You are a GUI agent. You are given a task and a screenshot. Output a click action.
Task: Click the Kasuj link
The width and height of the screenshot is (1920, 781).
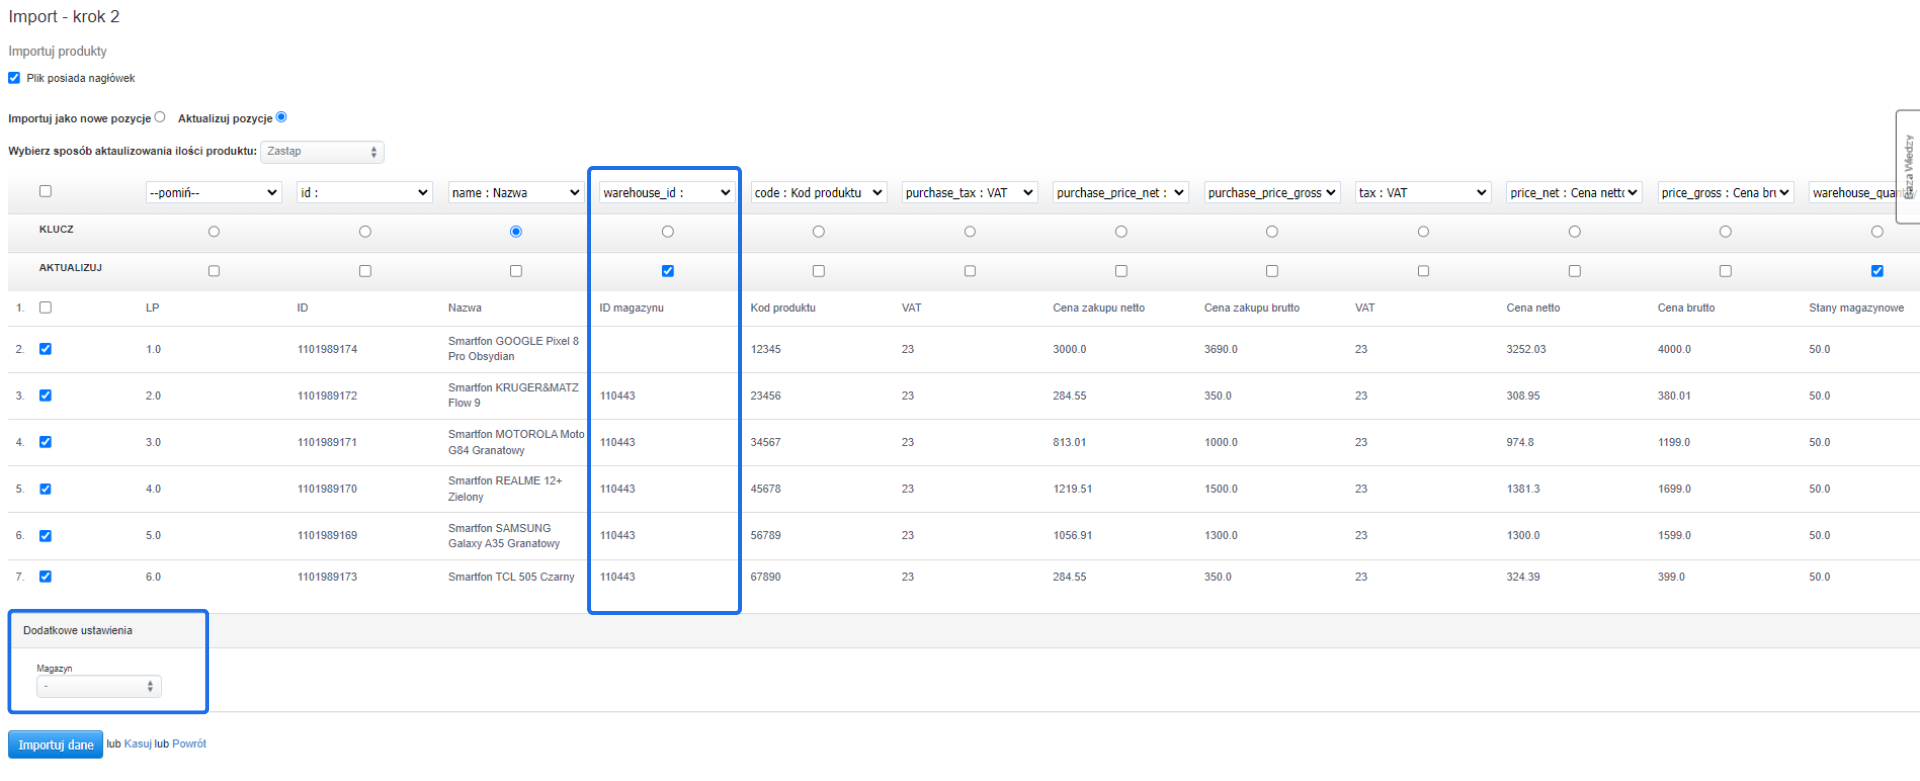point(138,744)
